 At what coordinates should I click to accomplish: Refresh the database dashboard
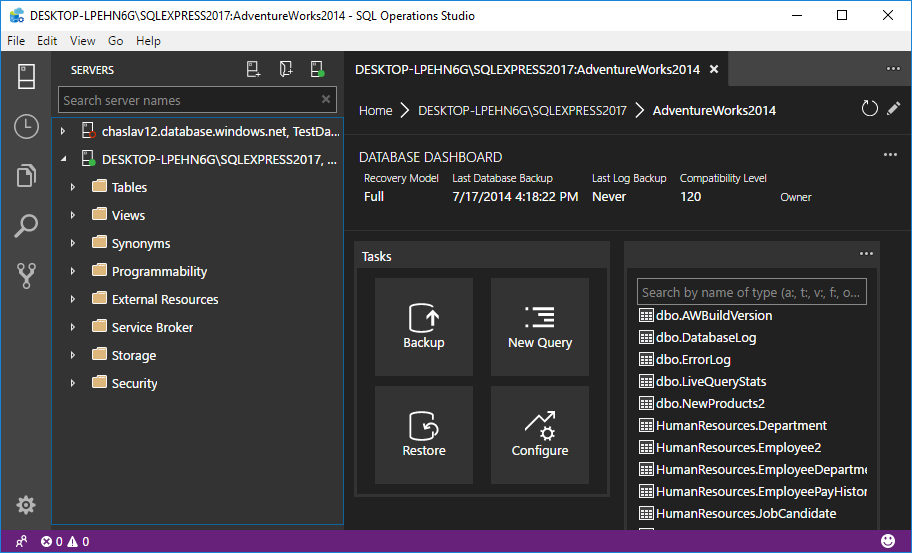click(x=869, y=109)
